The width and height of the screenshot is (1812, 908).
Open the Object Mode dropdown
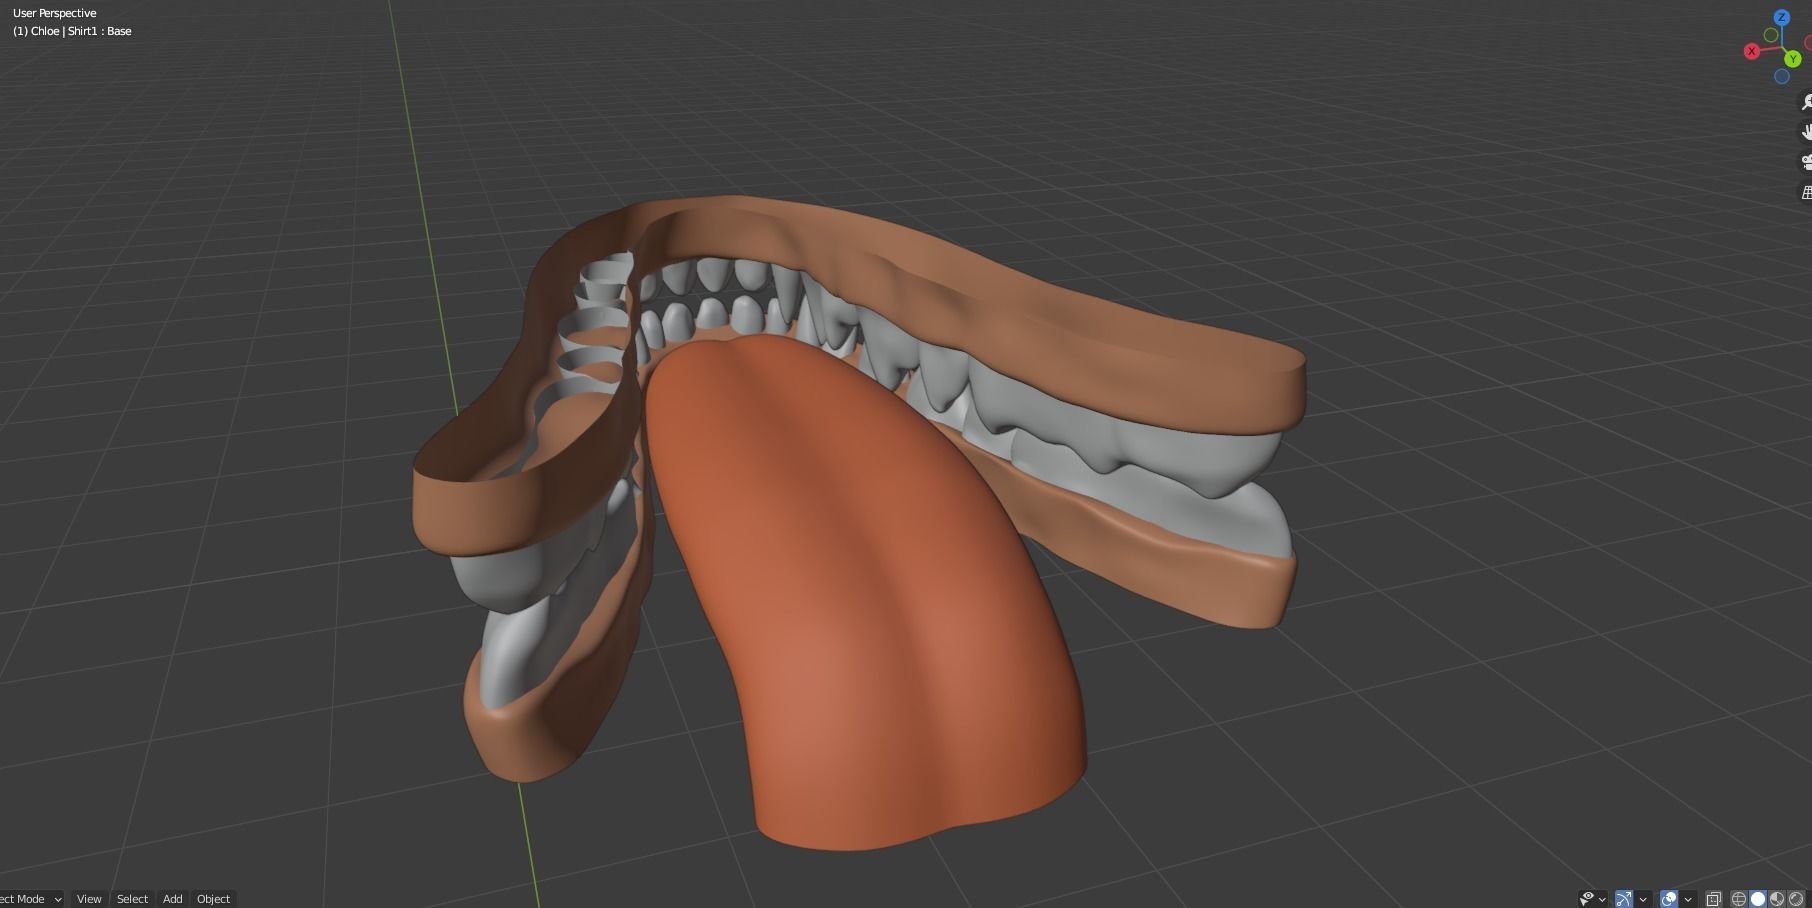pos(30,899)
